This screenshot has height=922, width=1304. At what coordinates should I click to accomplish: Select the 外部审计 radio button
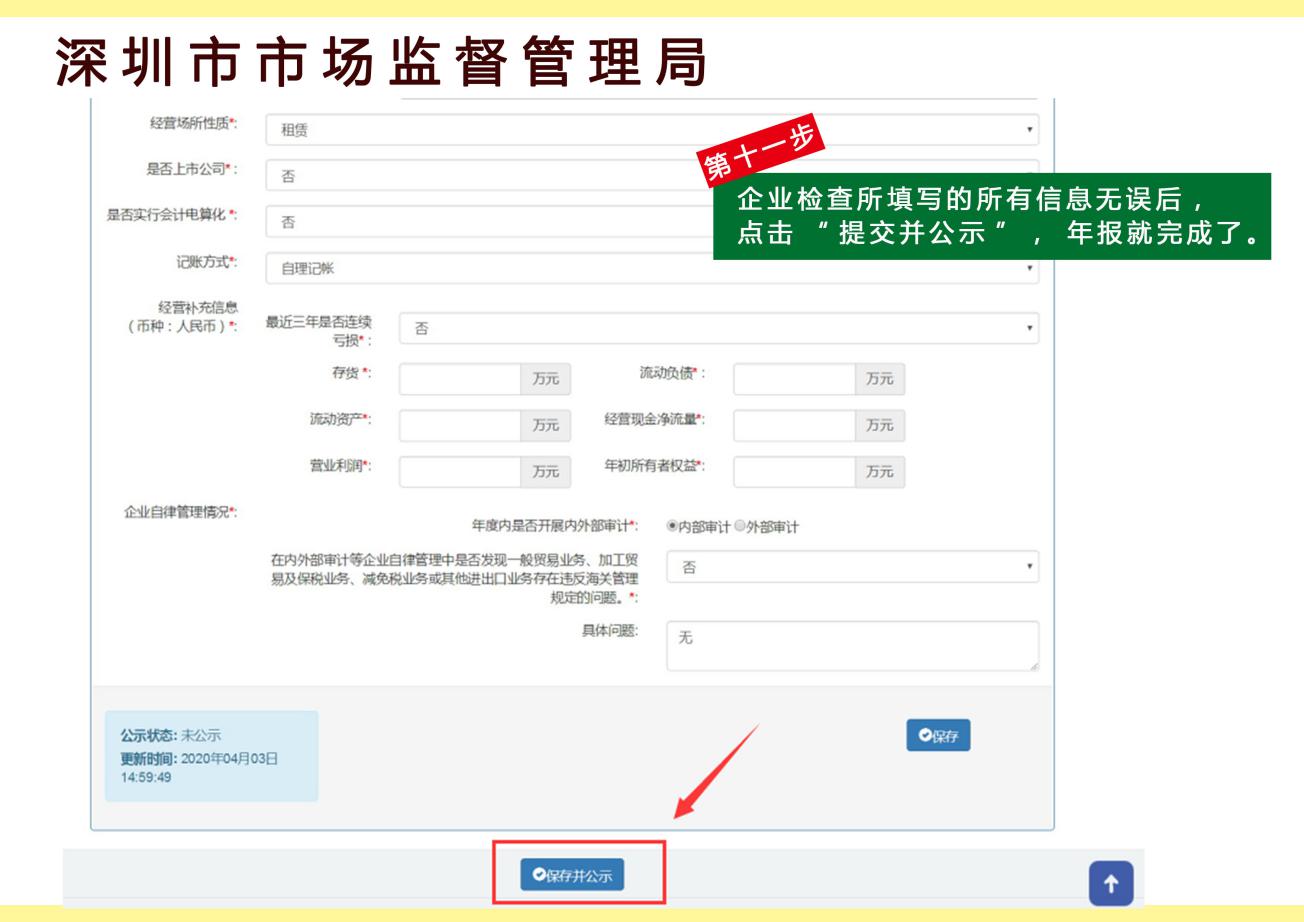coord(740,527)
